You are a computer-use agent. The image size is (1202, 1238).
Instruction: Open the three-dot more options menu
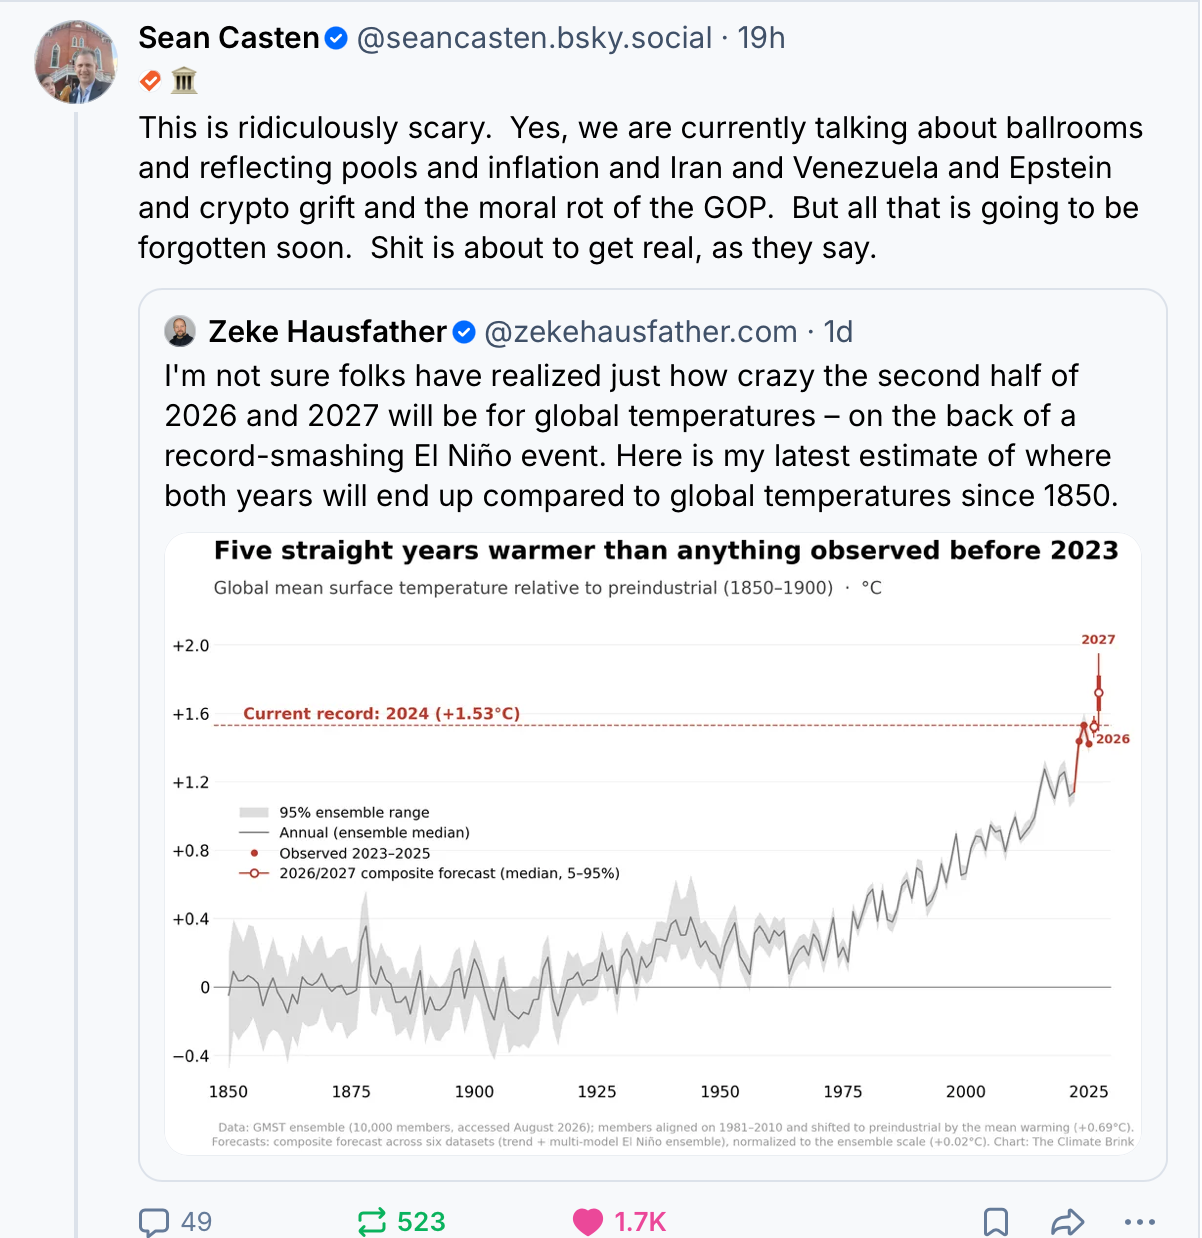point(1140,1222)
